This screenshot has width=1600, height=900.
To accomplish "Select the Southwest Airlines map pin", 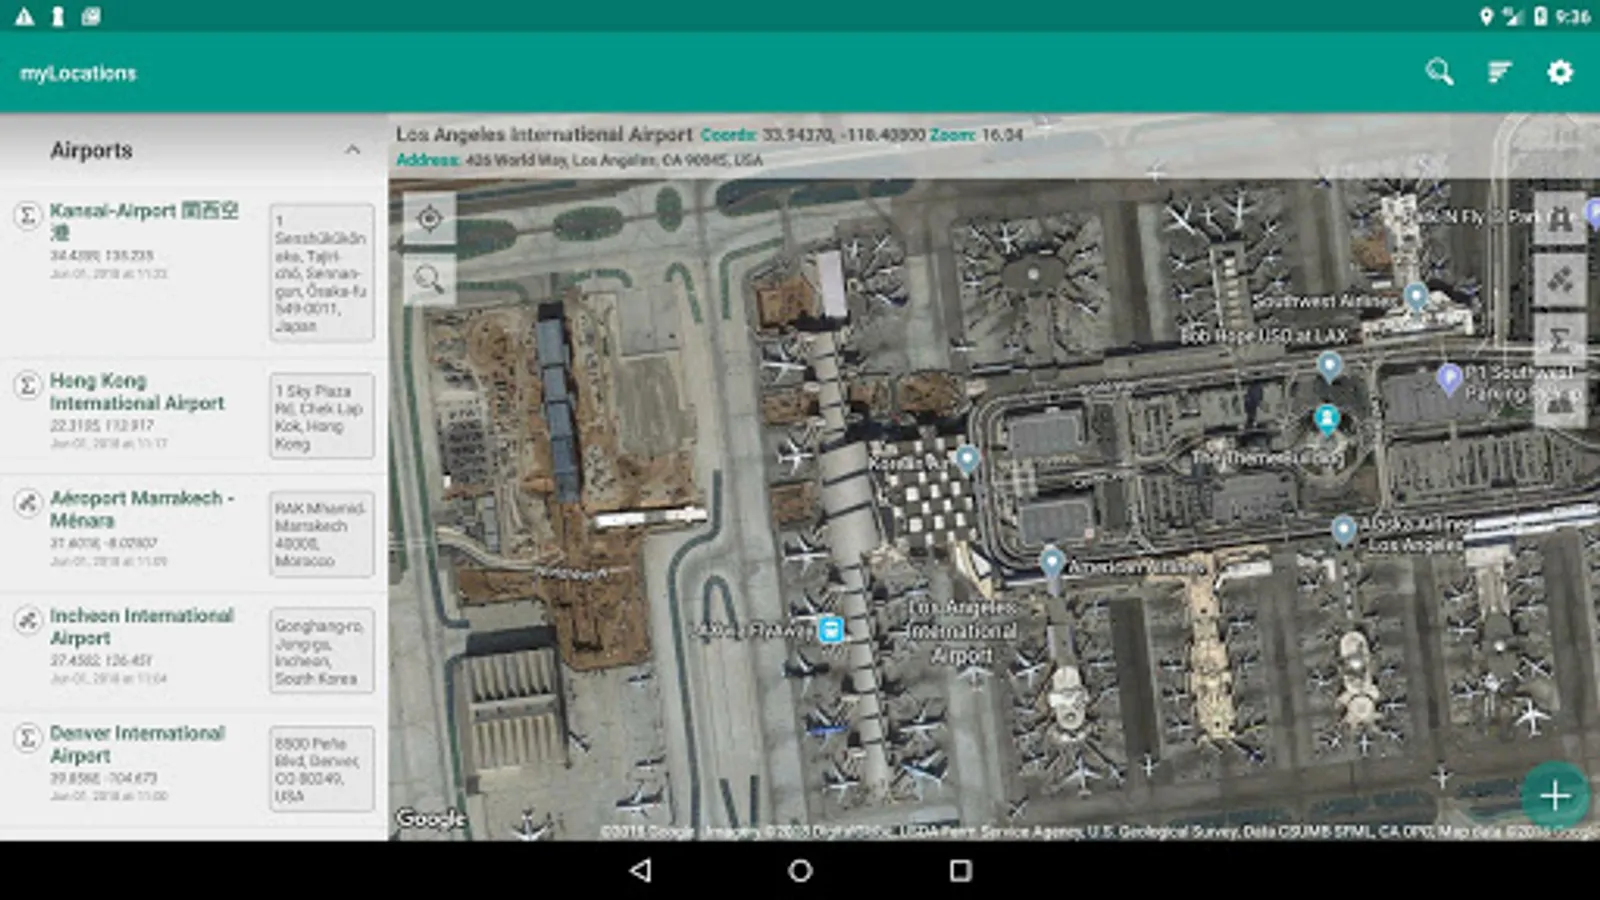I will 1416,296.
